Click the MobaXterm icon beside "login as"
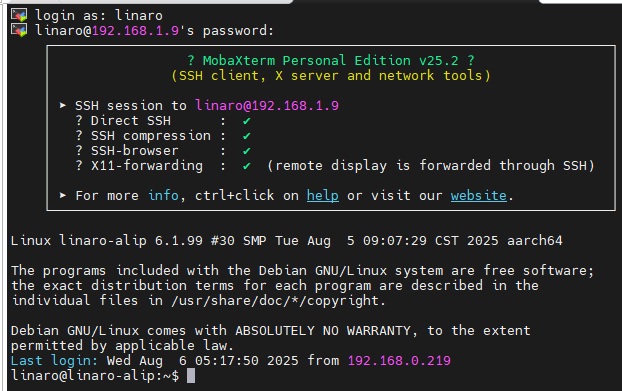This screenshot has width=622, height=391. (19, 15)
